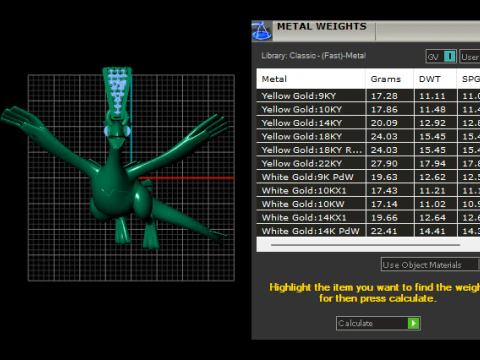Screen dimensions: 480x360
Task: Click the Calculate button
Action: coord(378,323)
